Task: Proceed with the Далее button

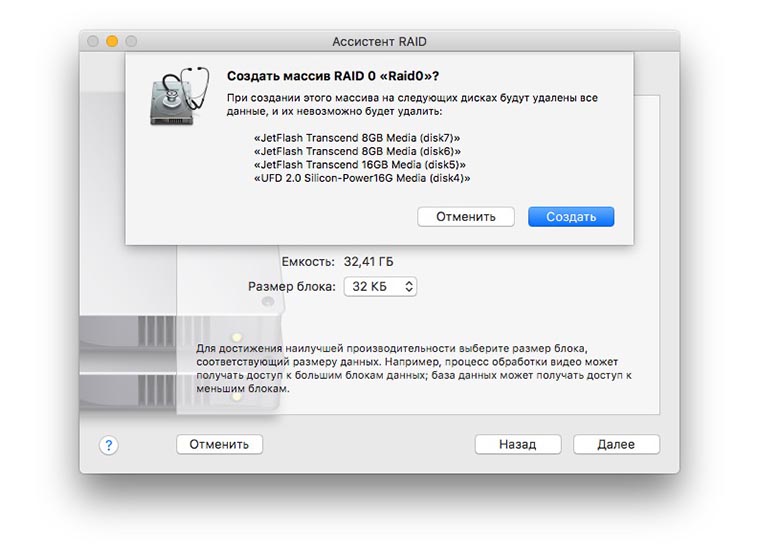Action: (x=616, y=444)
